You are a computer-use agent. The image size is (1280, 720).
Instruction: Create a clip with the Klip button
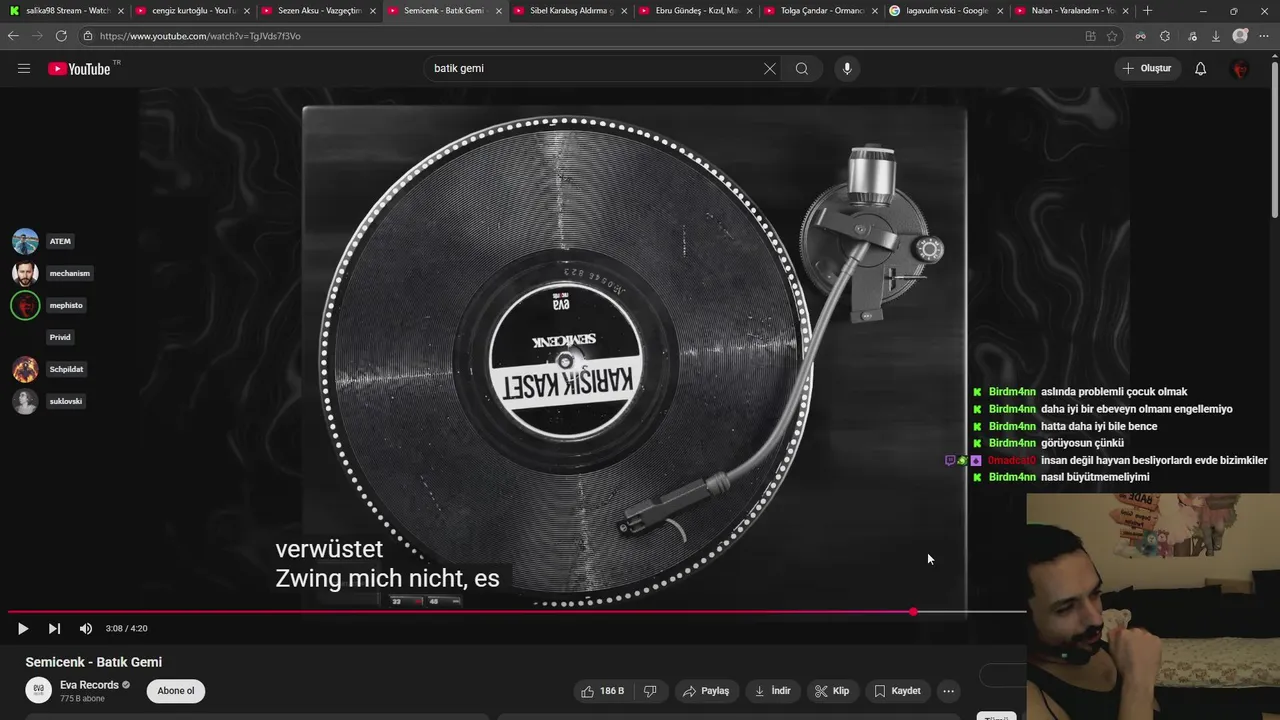click(x=832, y=691)
